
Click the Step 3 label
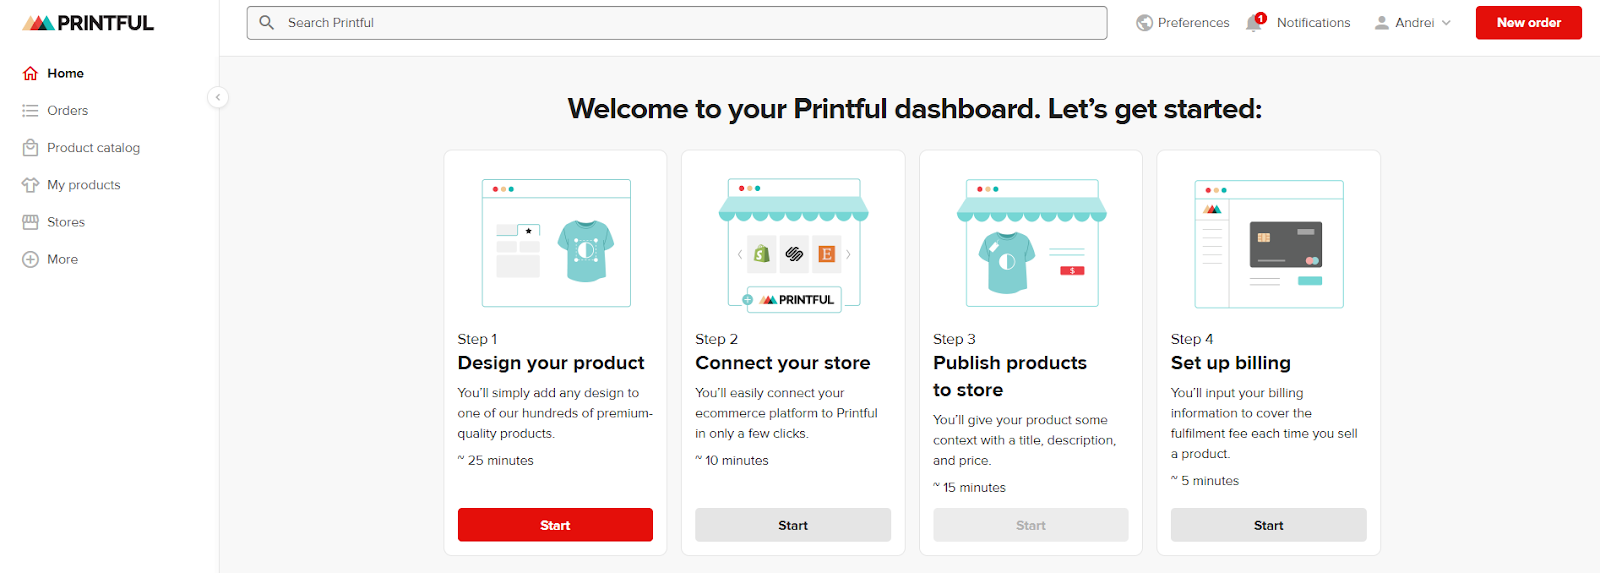pyautogui.click(x=955, y=339)
